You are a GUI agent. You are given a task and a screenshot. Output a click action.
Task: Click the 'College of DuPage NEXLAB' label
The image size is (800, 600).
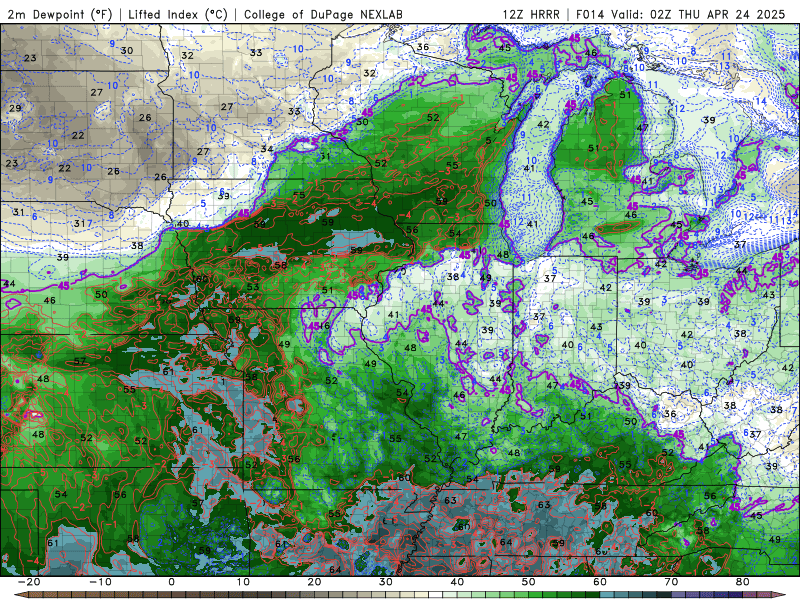point(323,14)
